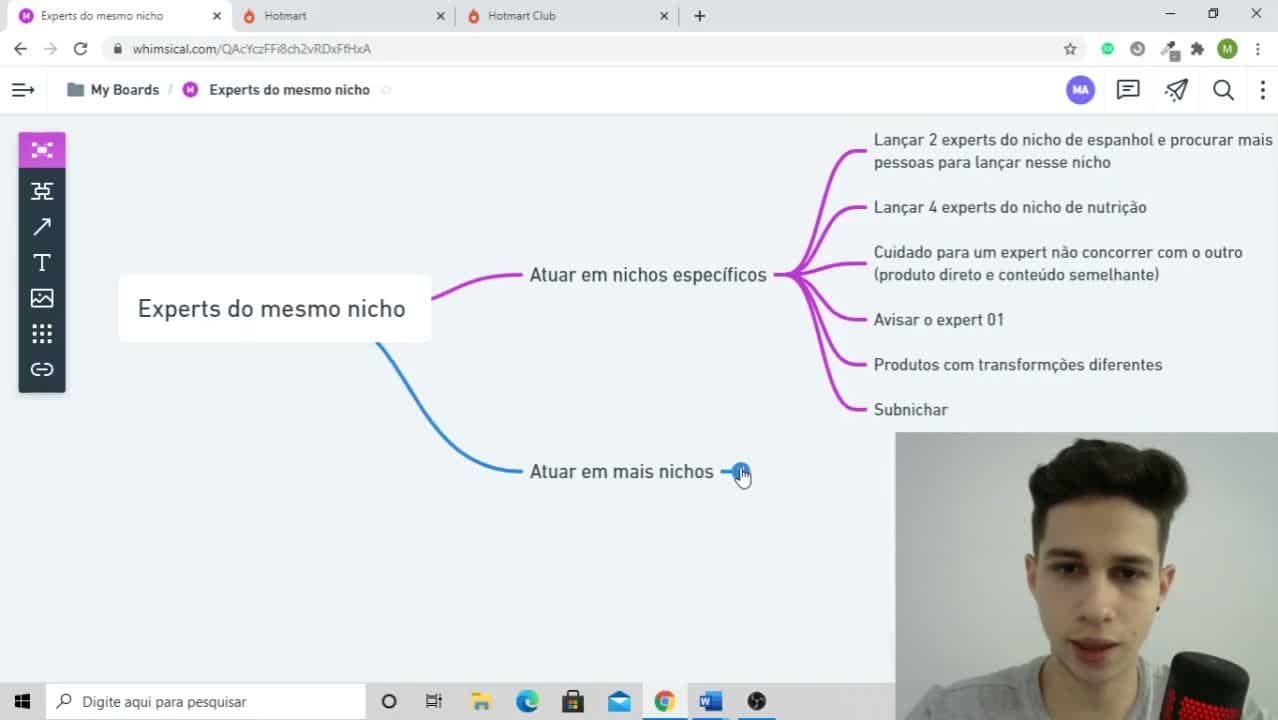Viewport: 1278px width, 720px height.
Task: Select the Experts do mesmo nicho browser tab
Action: click(x=117, y=16)
